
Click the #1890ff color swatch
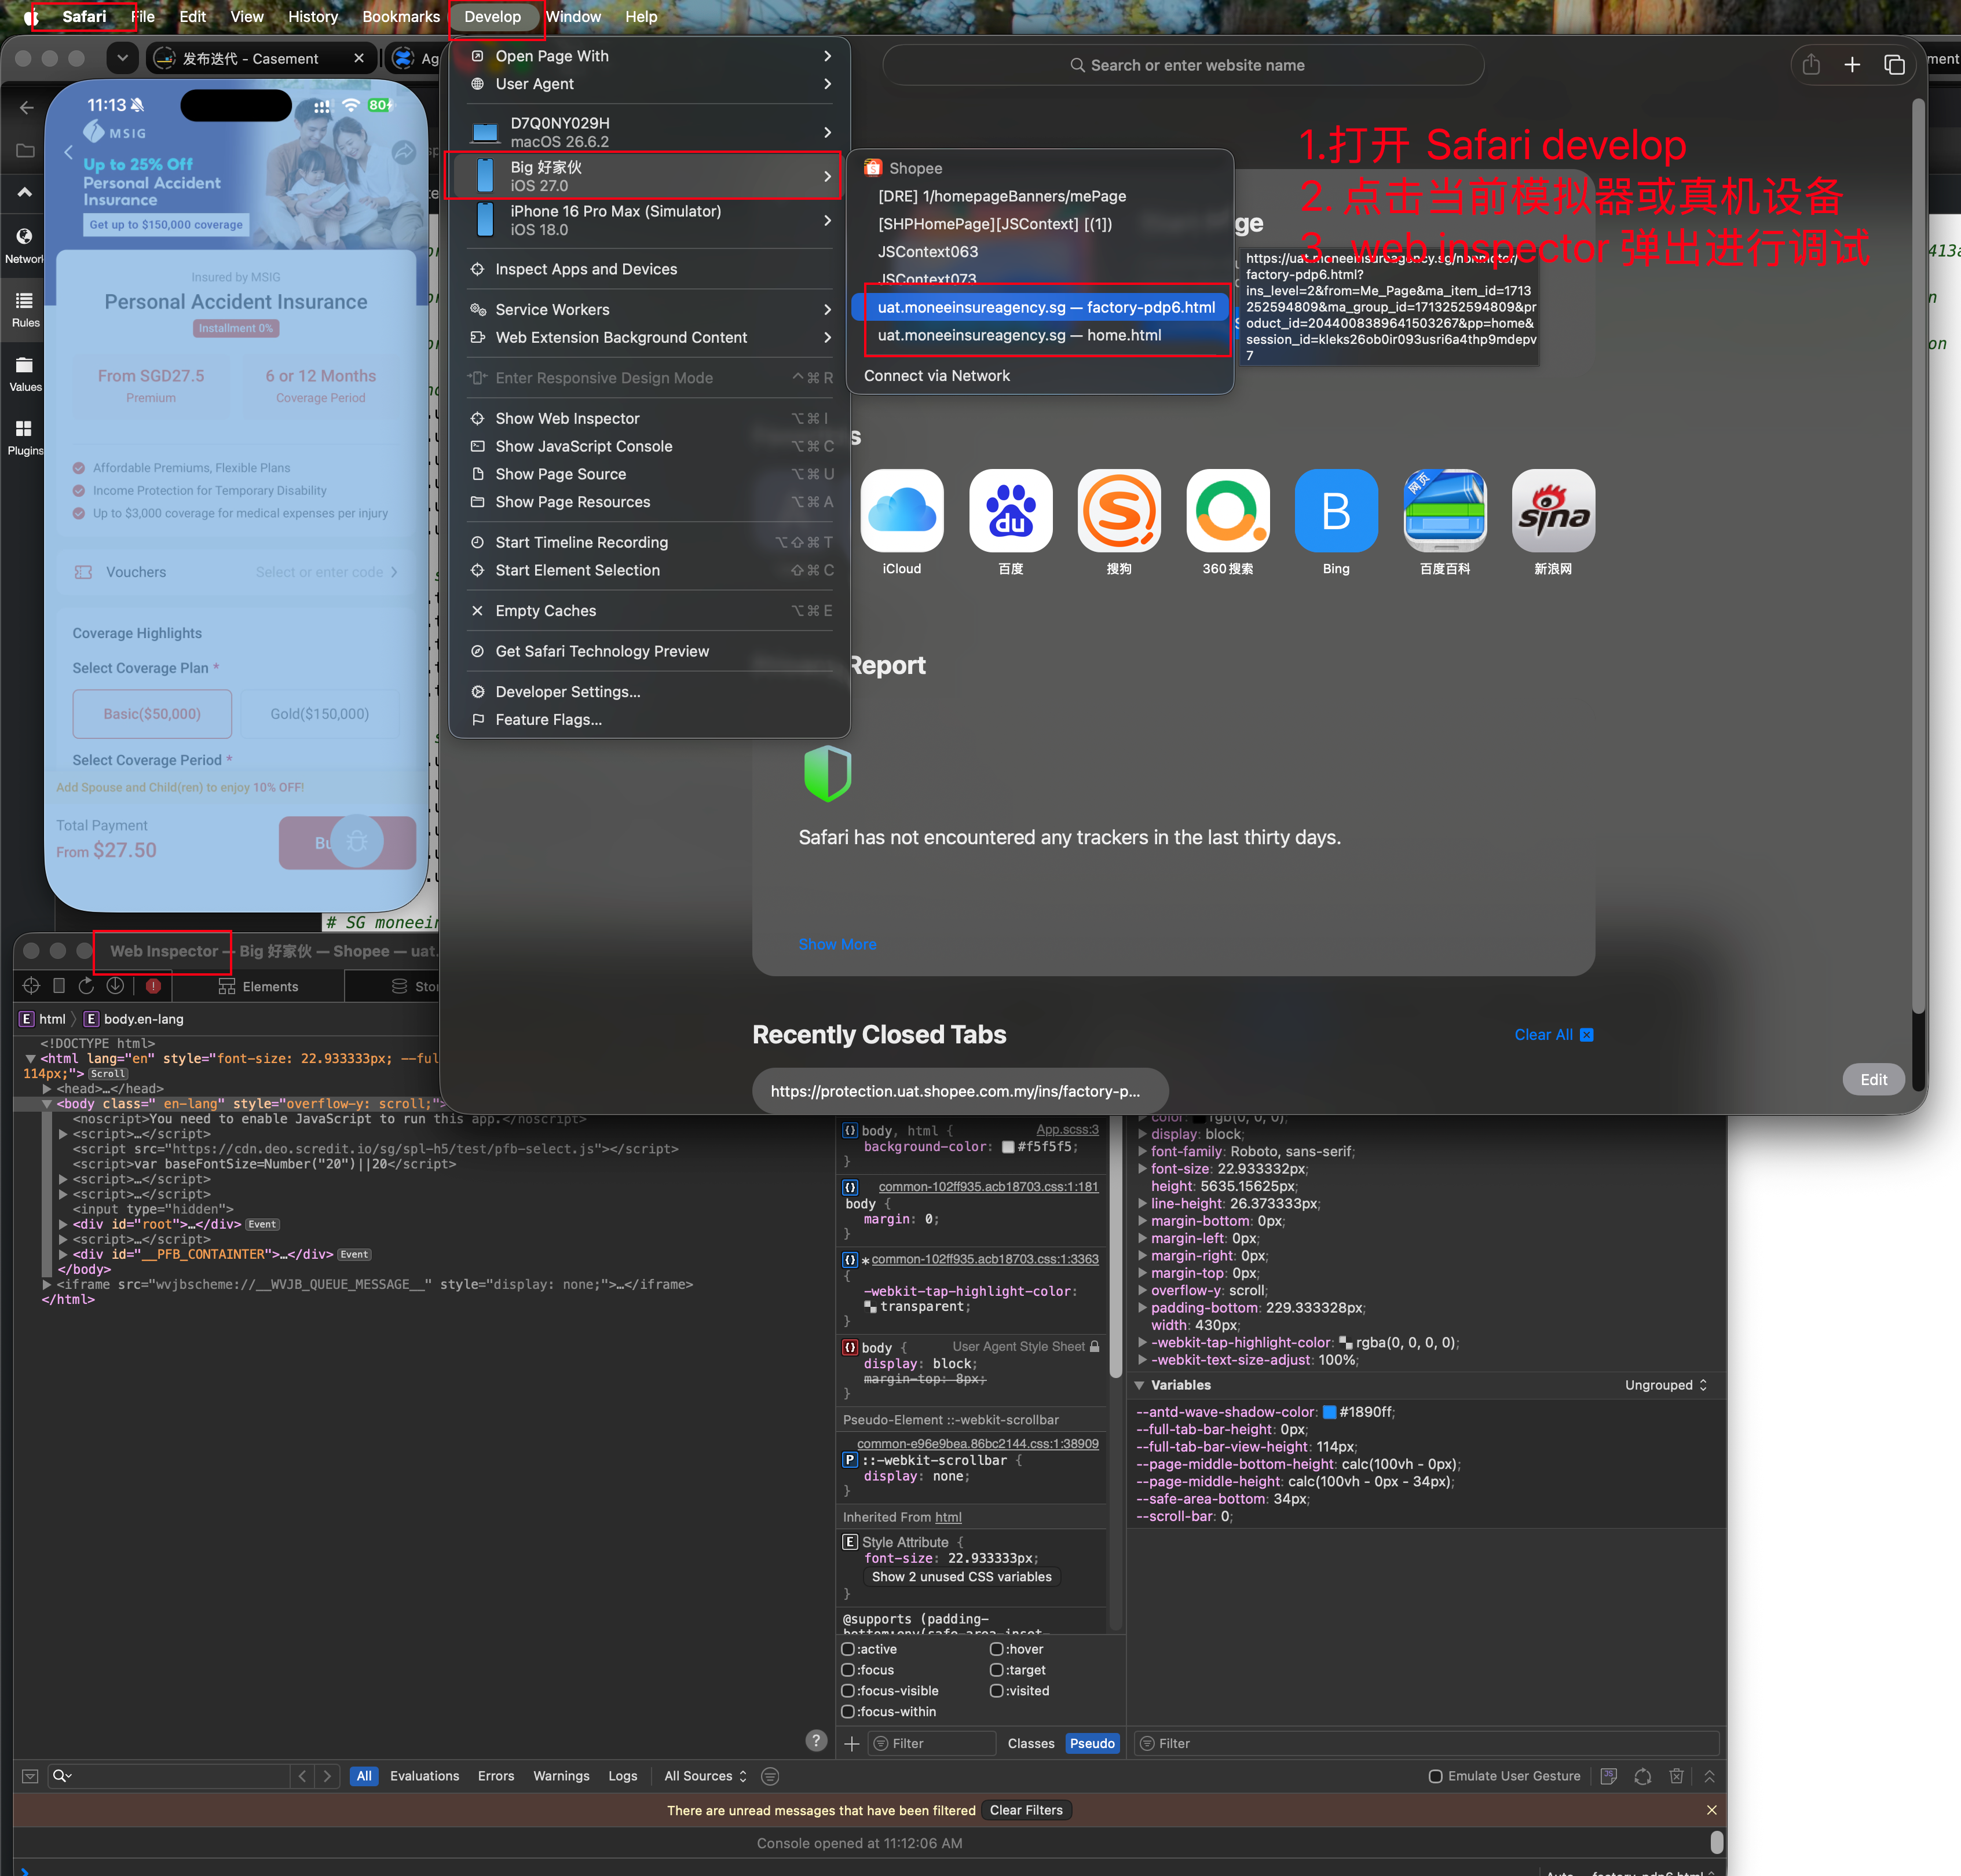coord(1329,1412)
